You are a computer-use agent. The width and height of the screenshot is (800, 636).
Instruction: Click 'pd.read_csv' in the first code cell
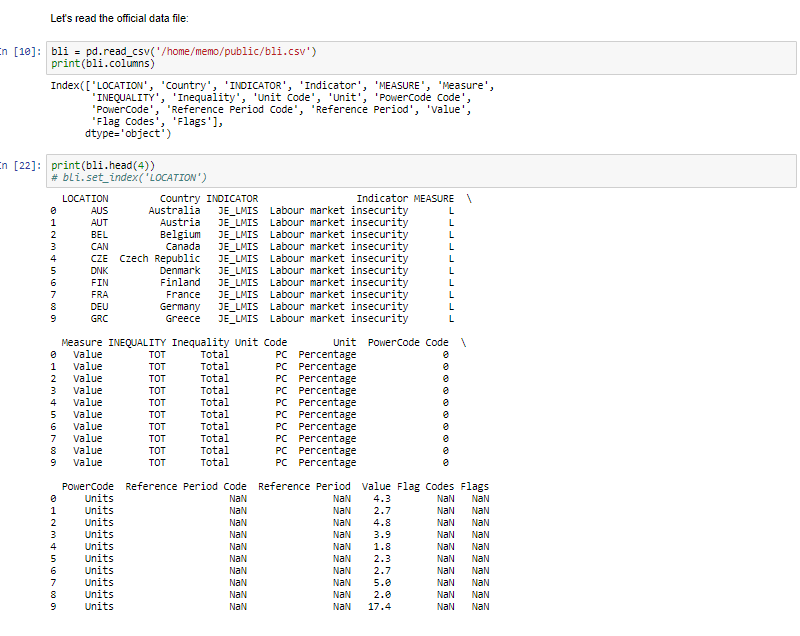point(117,52)
